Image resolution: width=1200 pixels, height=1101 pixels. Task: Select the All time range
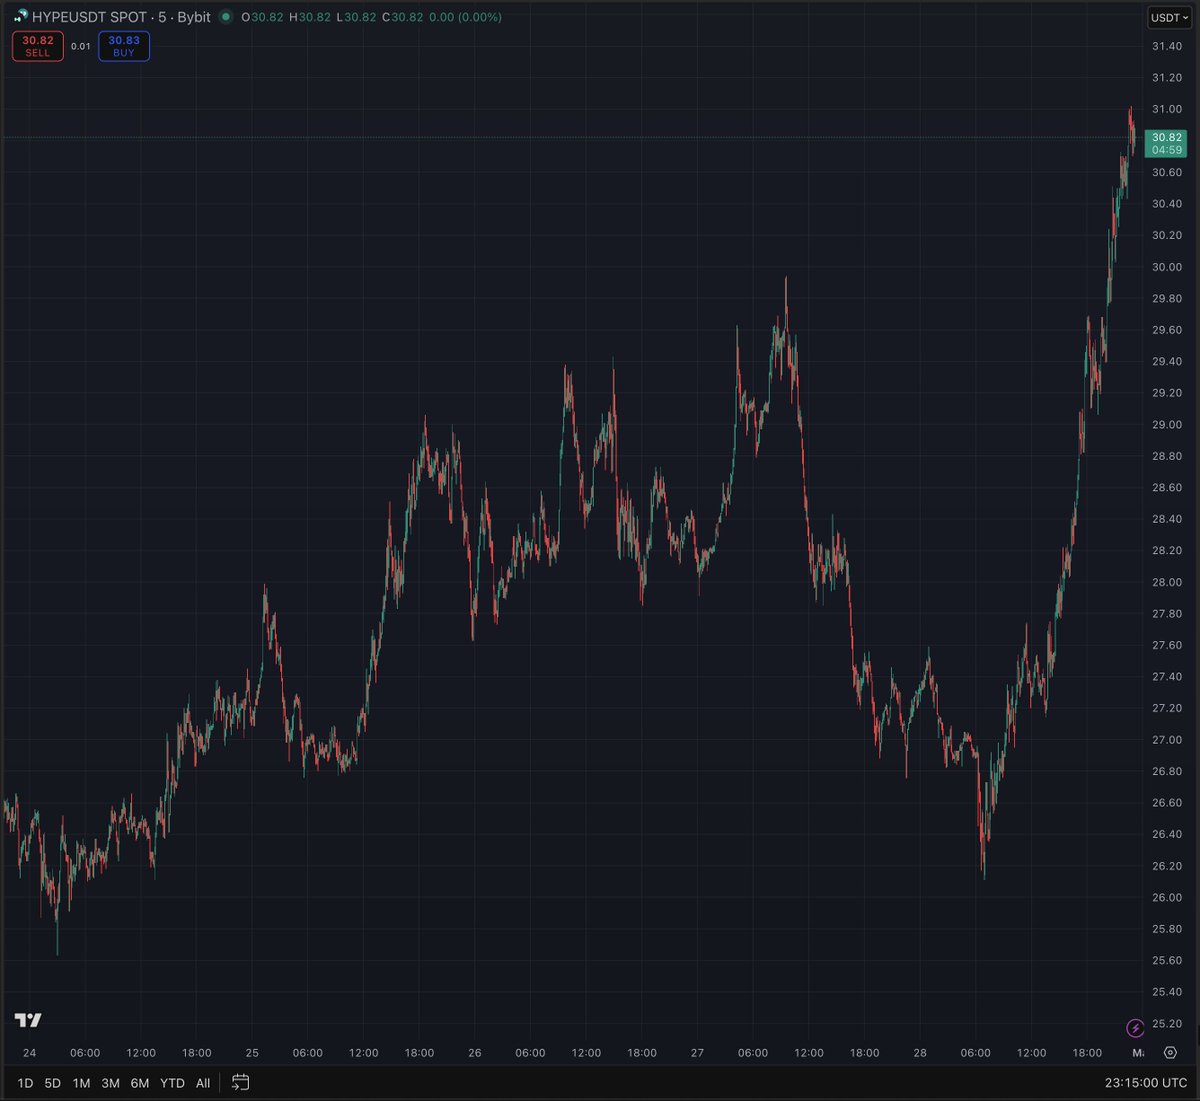pos(203,1083)
